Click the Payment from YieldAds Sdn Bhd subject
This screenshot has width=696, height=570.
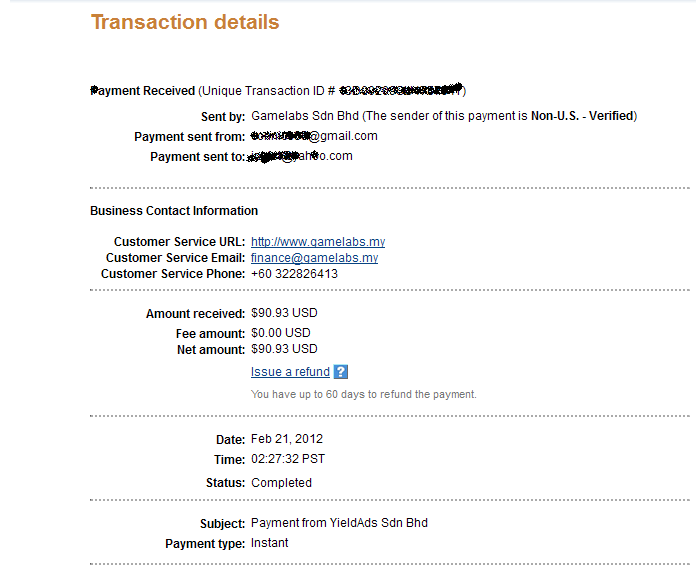click(339, 523)
